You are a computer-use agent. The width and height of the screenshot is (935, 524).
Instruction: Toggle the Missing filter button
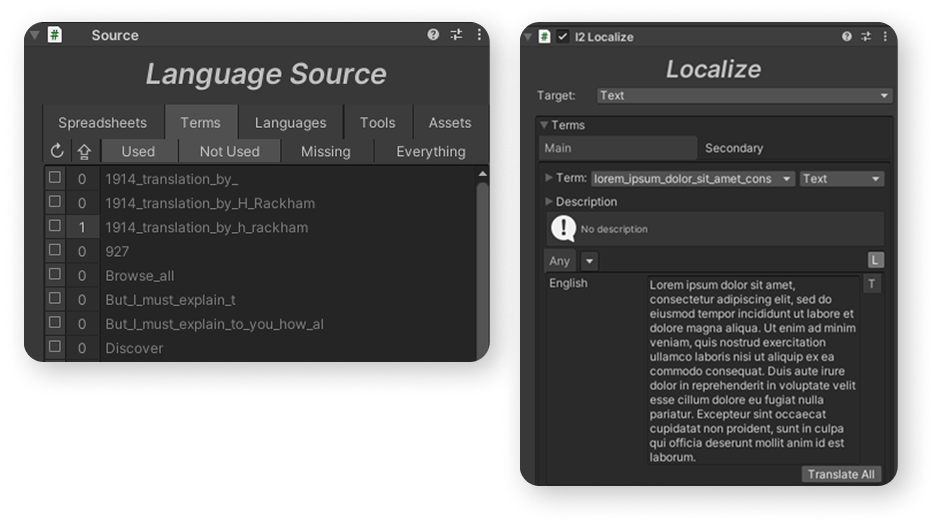click(x=326, y=151)
